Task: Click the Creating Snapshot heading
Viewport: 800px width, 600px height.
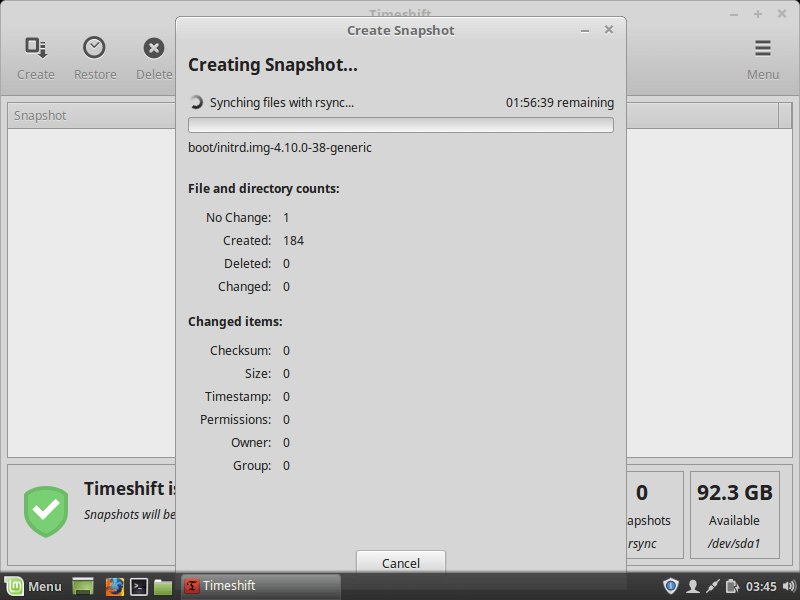Action: [272, 65]
